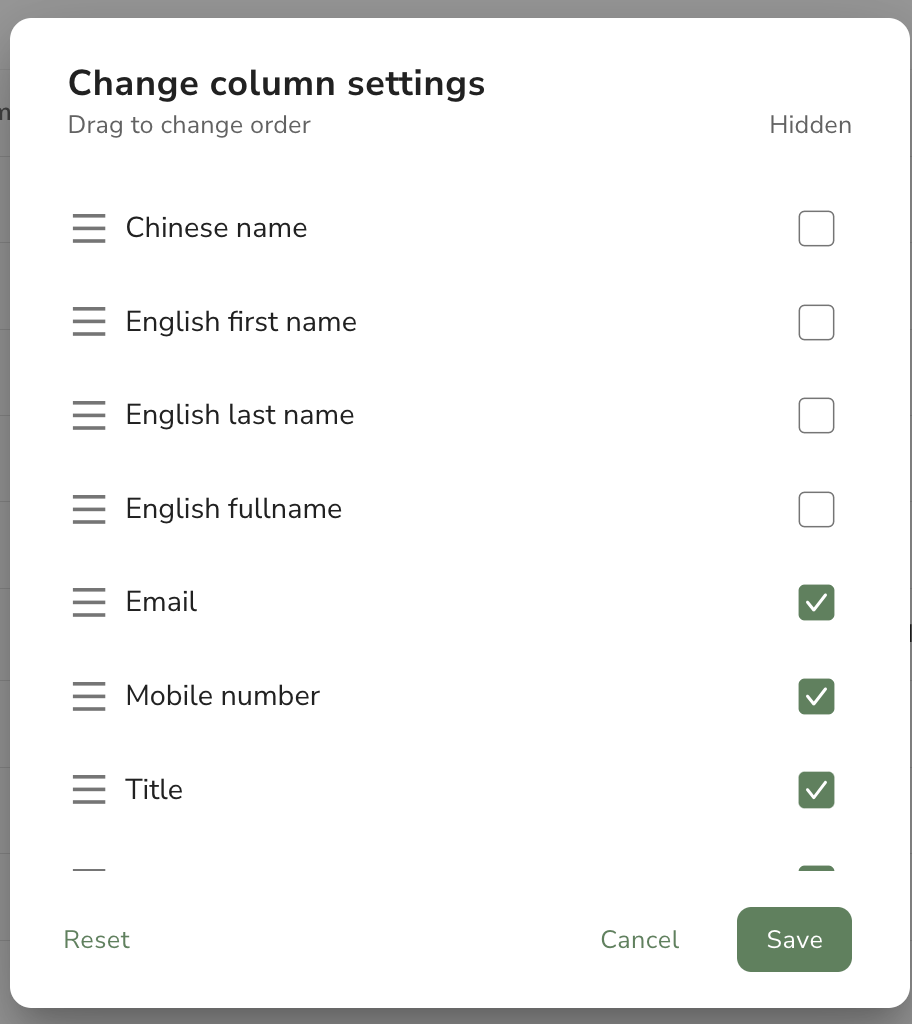Click the English first name drag handle
Image resolution: width=912 pixels, height=1024 pixels.
click(89, 322)
